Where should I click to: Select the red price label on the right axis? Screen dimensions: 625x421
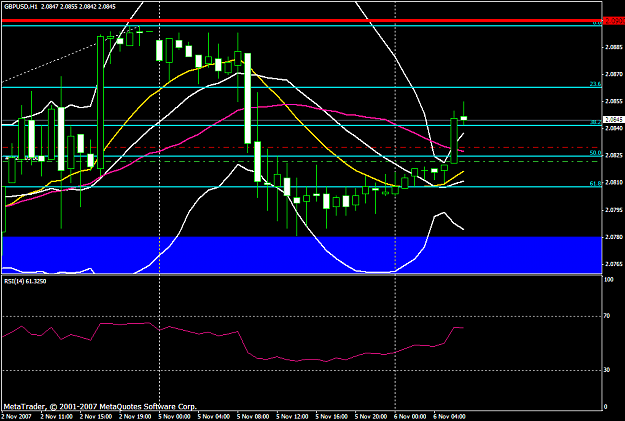(614, 20)
